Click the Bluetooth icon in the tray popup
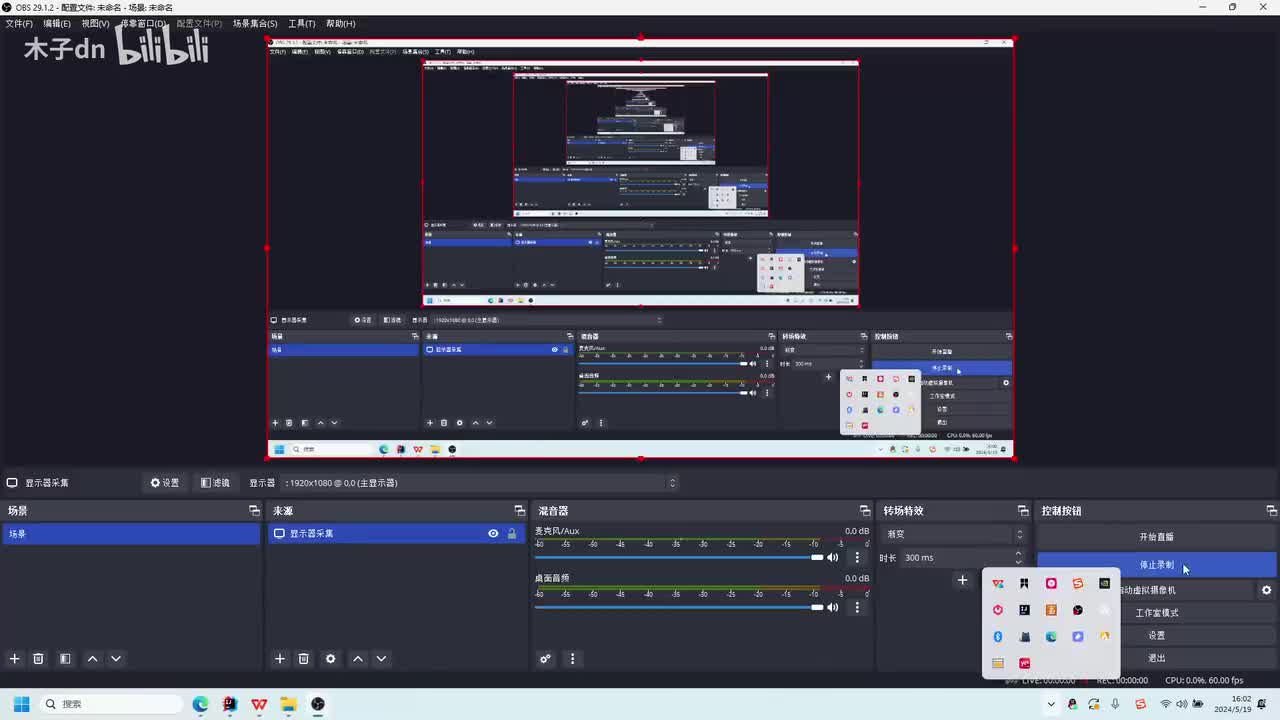Viewport: 1280px width, 720px height. 998,637
